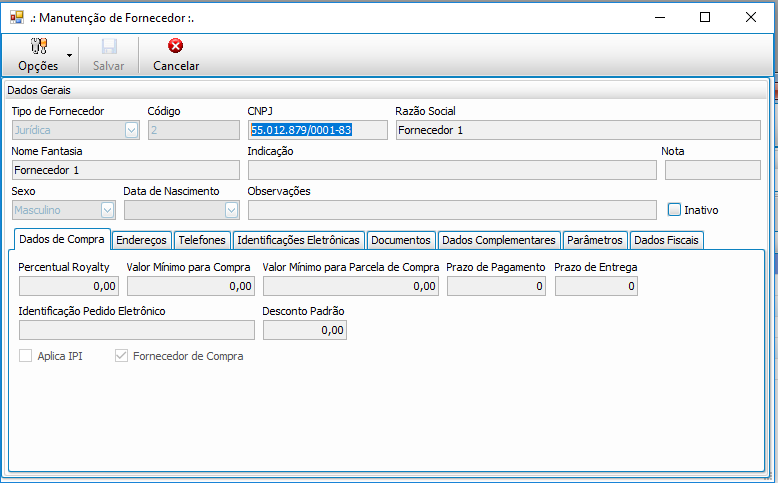Click the Código field

[x=194, y=130]
